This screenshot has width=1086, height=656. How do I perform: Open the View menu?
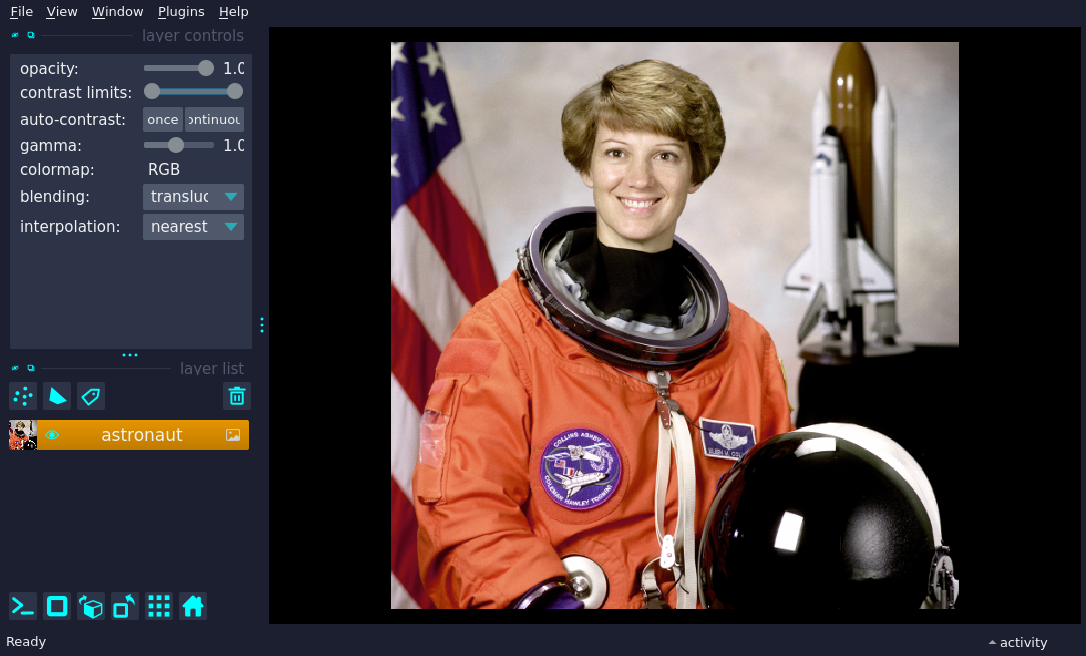pyautogui.click(x=62, y=12)
